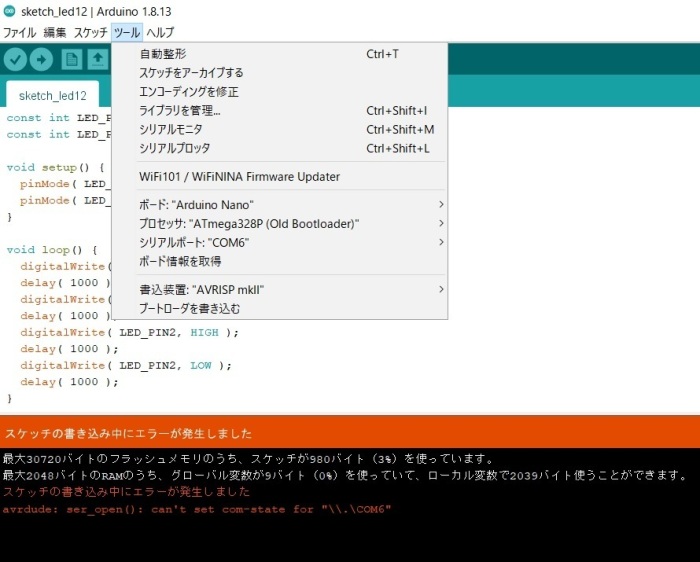The width and height of the screenshot is (700, 562).
Task: Open the 編集 menu
Action: (55, 33)
